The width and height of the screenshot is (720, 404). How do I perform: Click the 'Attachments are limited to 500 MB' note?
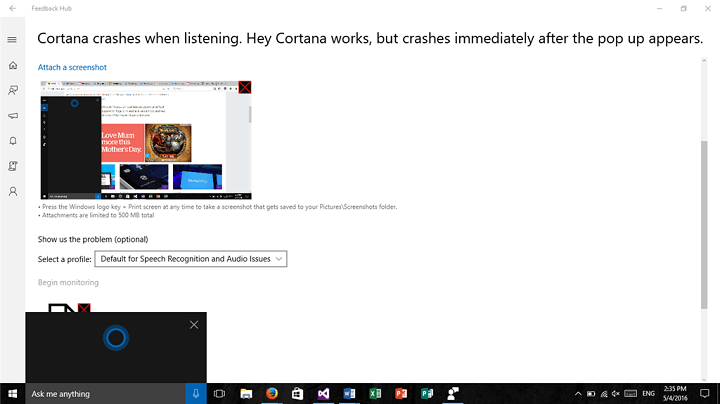pyautogui.click(x=96, y=215)
